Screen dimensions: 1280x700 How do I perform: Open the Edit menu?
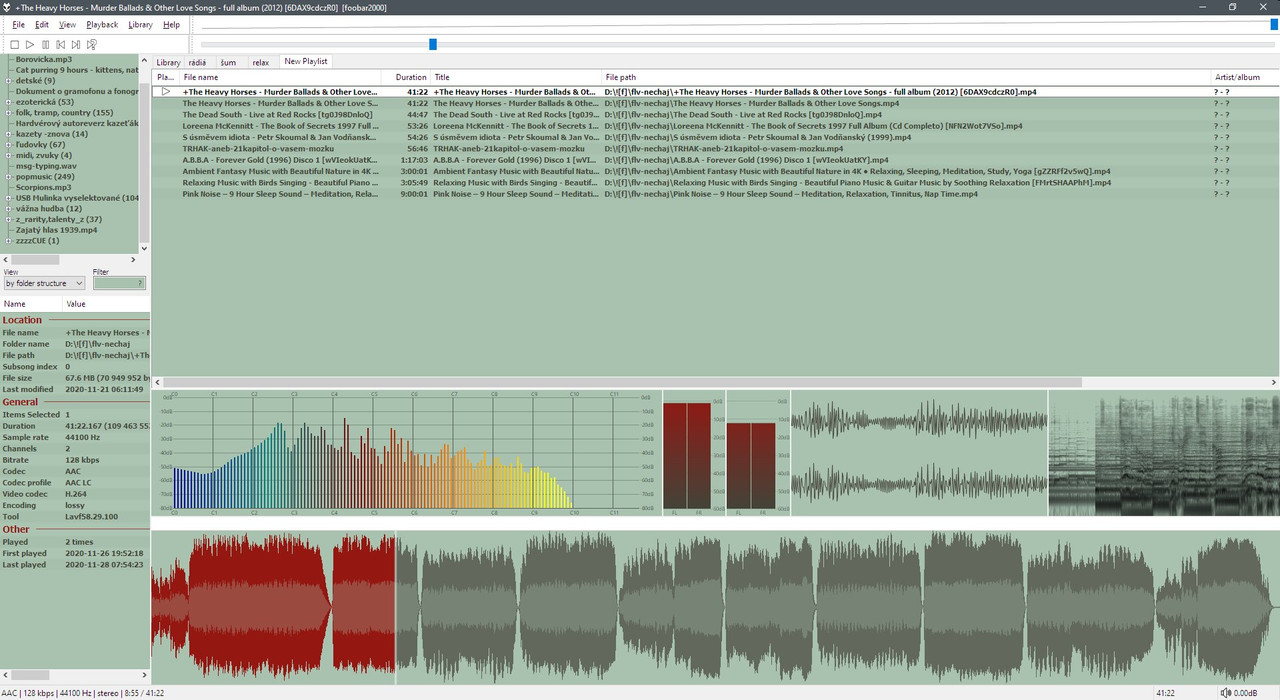click(41, 24)
